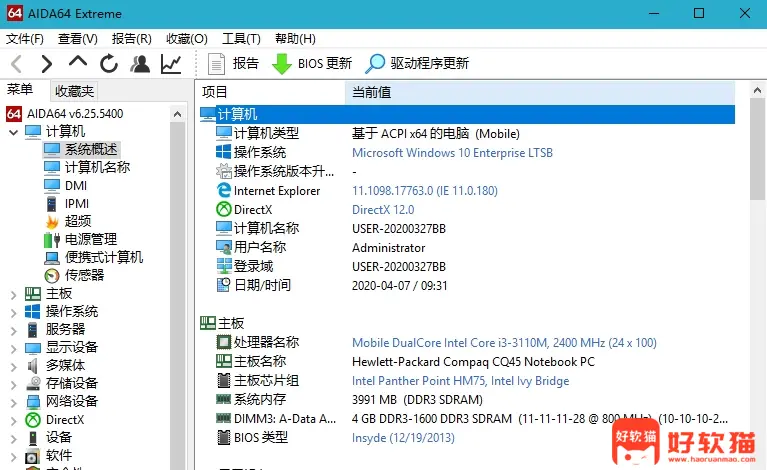The width and height of the screenshot is (767, 470).
Task: Click the 用户名称 user icon
Action: click(224, 247)
